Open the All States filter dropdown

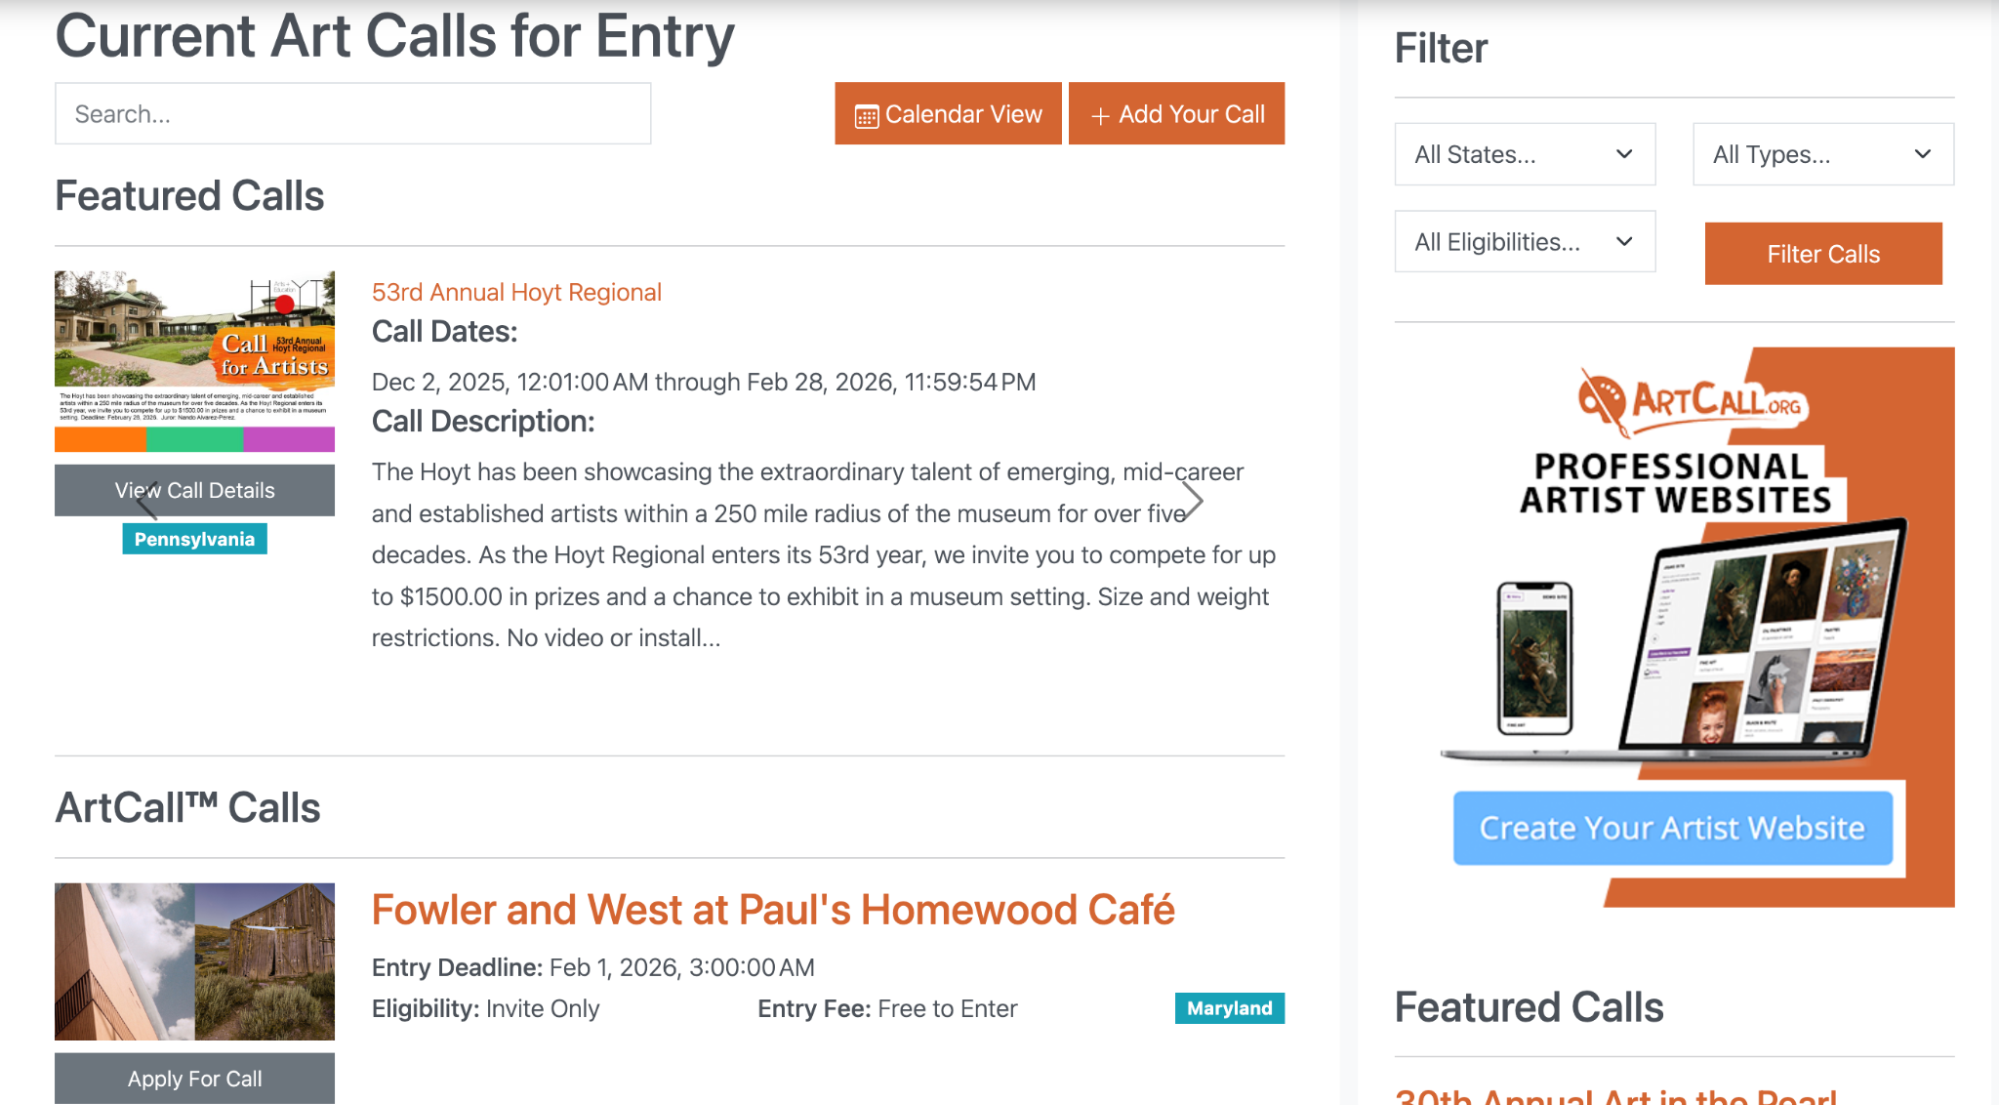pyautogui.click(x=1524, y=154)
